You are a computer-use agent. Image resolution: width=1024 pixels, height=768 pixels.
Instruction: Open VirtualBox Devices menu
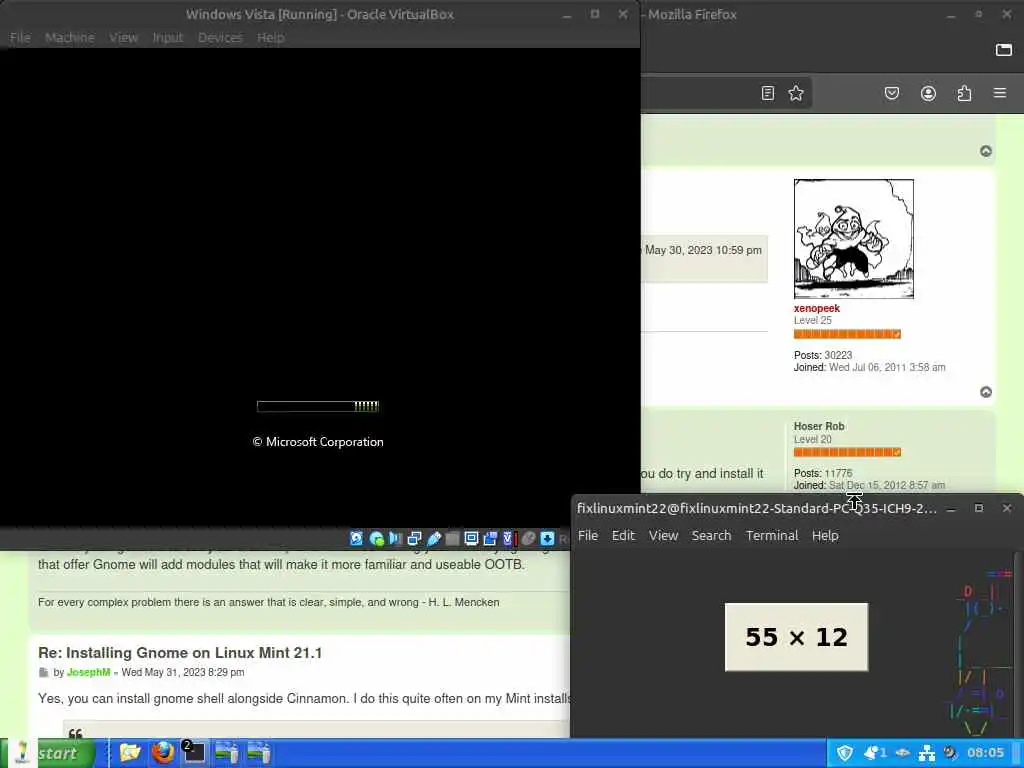(x=220, y=37)
